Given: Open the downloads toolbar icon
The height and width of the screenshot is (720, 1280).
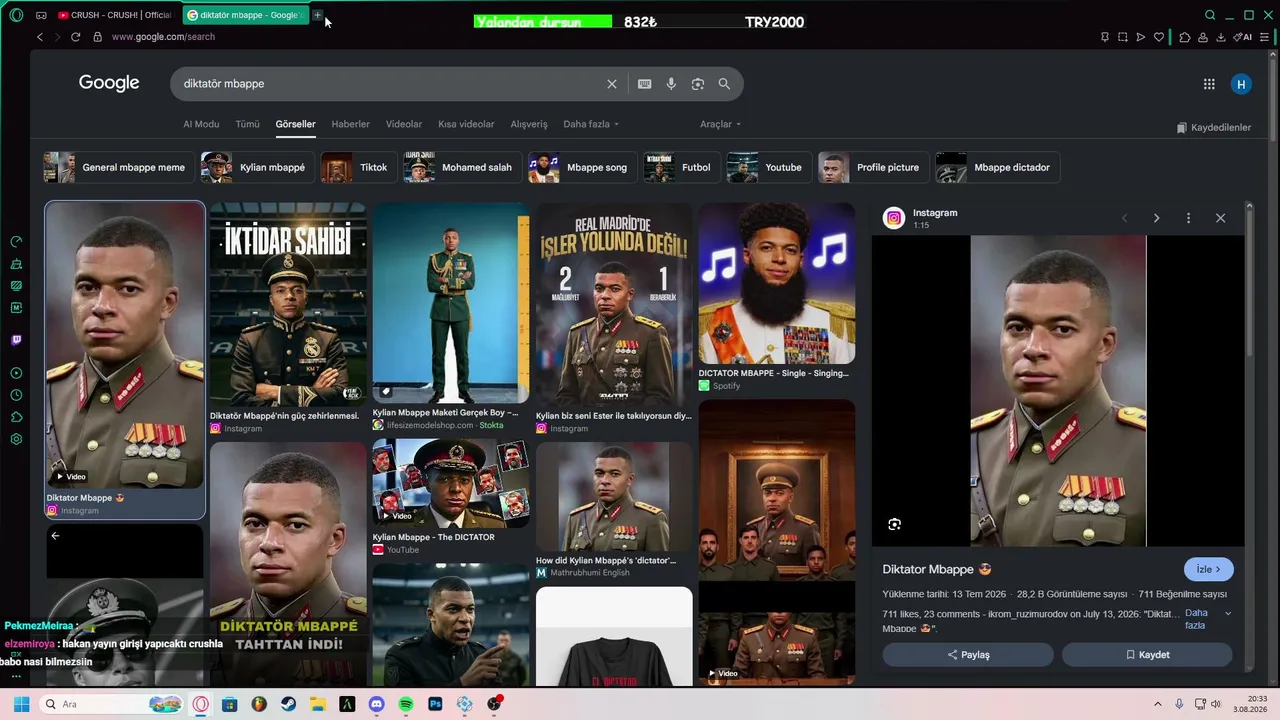Looking at the screenshot, I should (1221, 37).
